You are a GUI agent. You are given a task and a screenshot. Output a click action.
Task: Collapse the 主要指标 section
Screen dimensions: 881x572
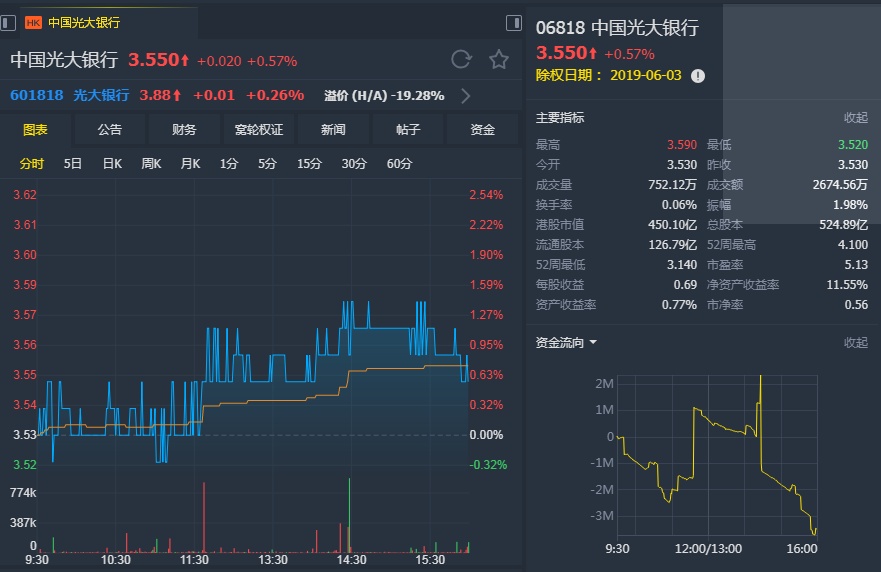[855, 117]
